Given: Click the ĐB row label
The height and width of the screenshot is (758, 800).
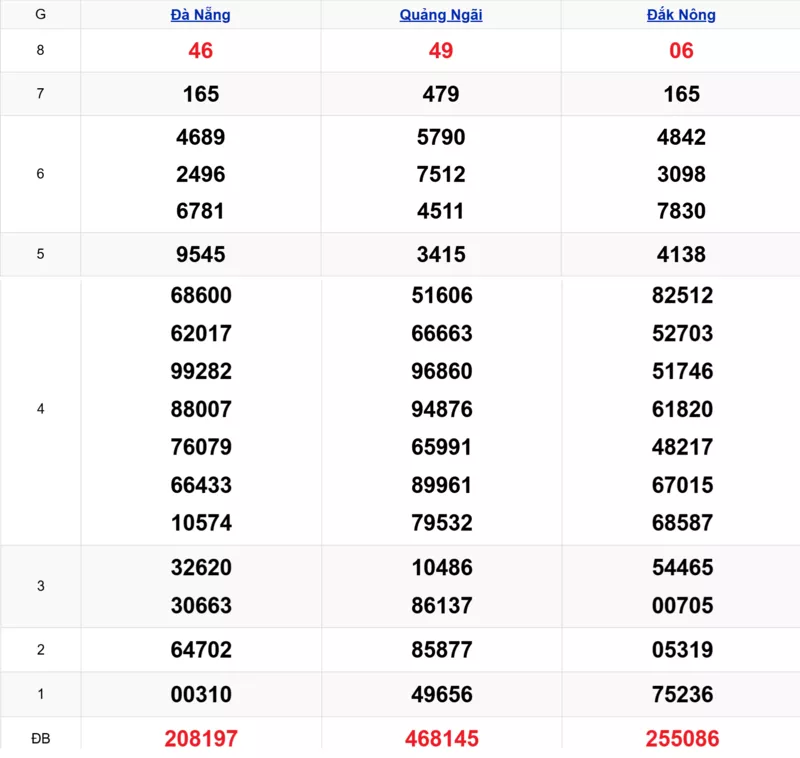Looking at the screenshot, I should 40,739.
